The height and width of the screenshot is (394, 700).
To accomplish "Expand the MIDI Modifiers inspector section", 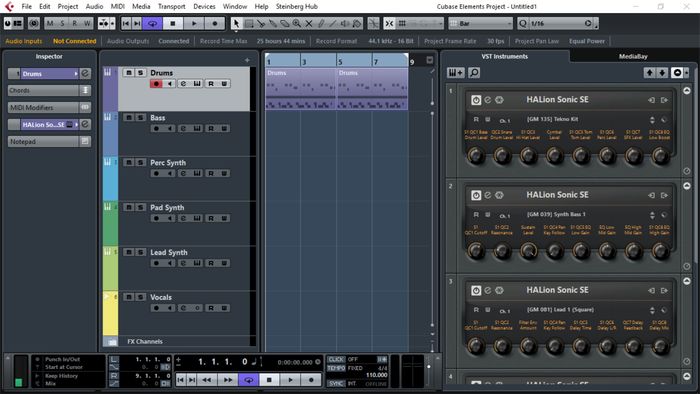I will [49, 108].
